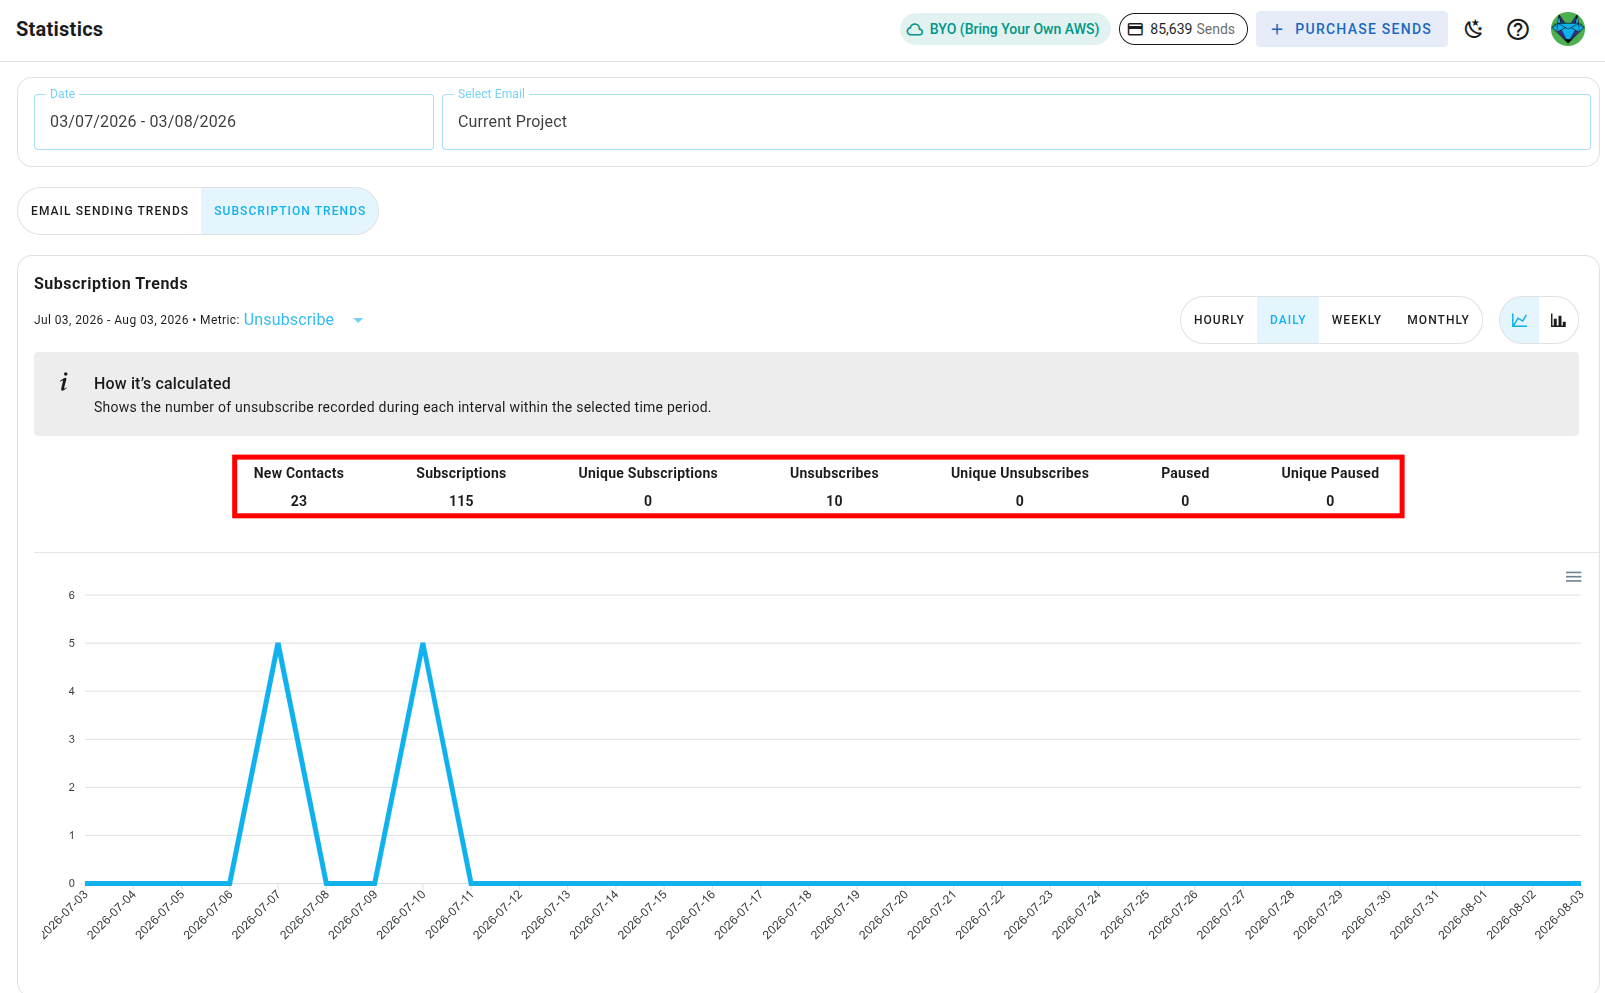Click the 2026-07-03 axis label

click(x=65, y=914)
